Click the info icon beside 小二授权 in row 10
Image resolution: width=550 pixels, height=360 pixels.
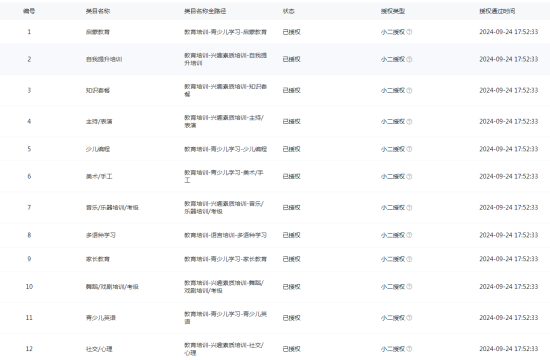point(409,287)
